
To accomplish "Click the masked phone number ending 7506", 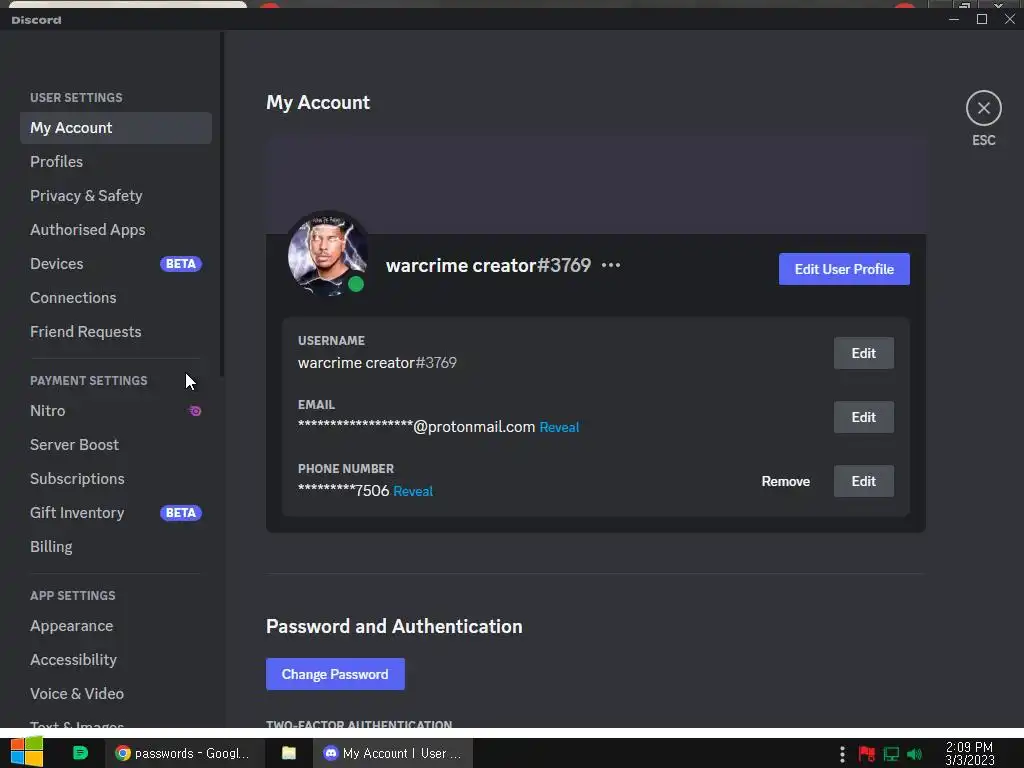I will point(344,490).
